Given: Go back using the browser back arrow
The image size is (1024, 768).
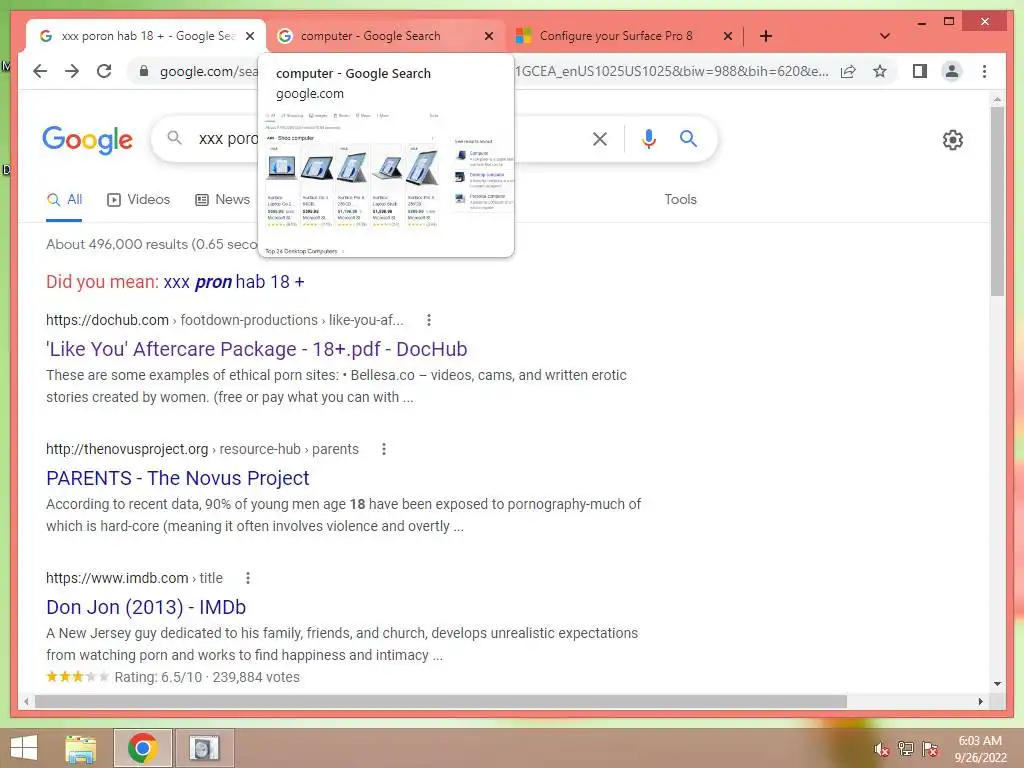Looking at the screenshot, I should 40,71.
